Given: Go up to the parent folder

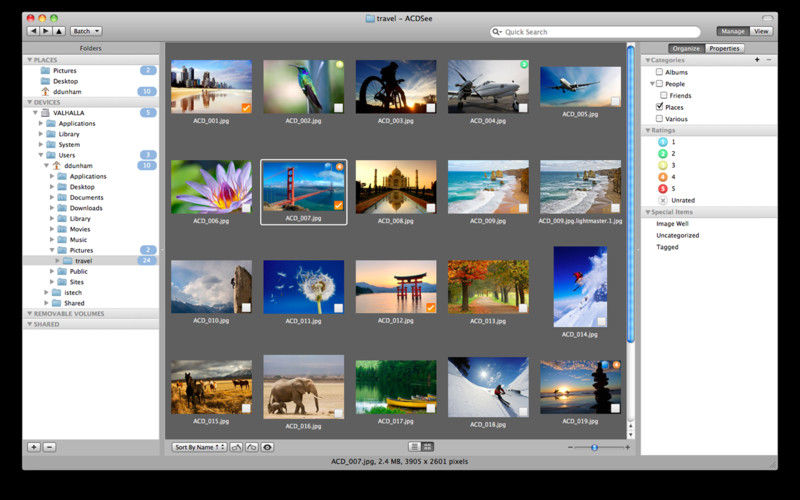Looking at the screenshot, I should point(59,31).
